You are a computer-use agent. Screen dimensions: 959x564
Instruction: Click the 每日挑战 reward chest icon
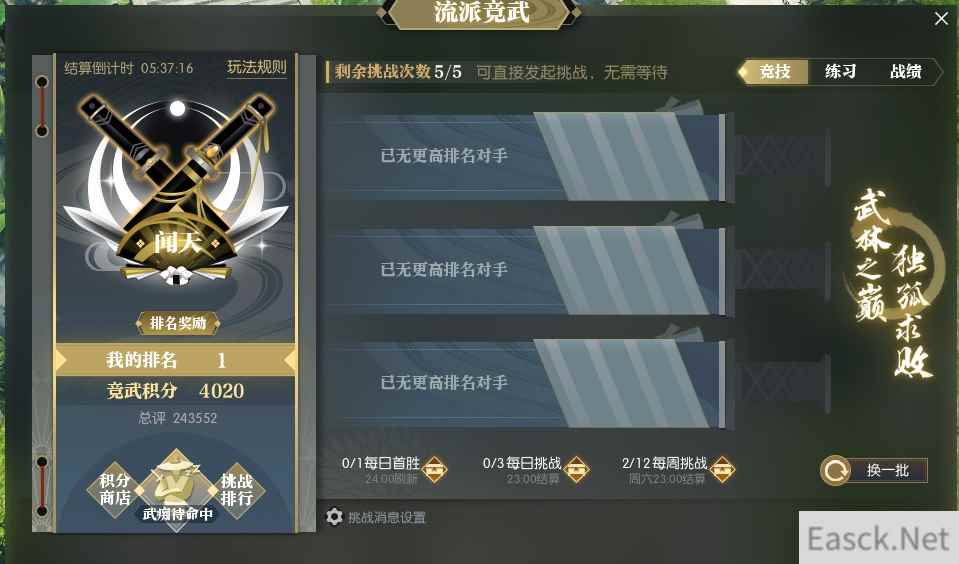pos(576,470)
